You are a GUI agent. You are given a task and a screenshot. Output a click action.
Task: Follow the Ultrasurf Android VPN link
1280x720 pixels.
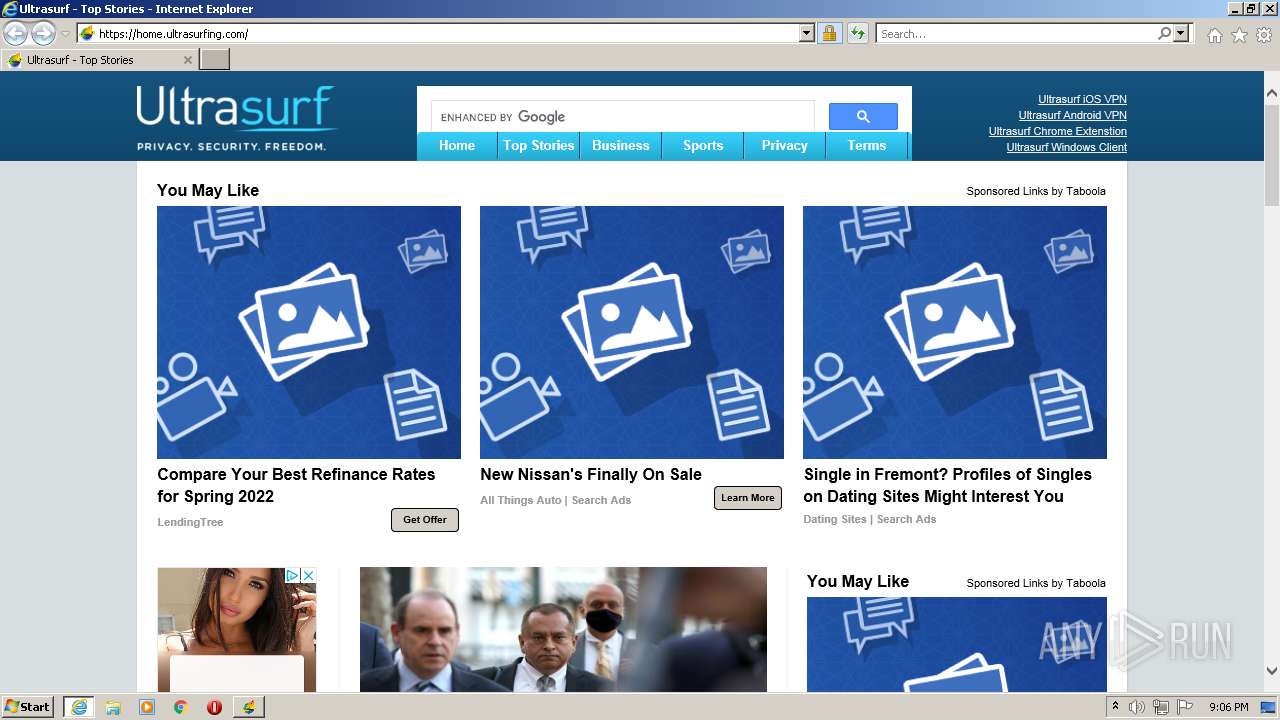tap(1072, 115)
